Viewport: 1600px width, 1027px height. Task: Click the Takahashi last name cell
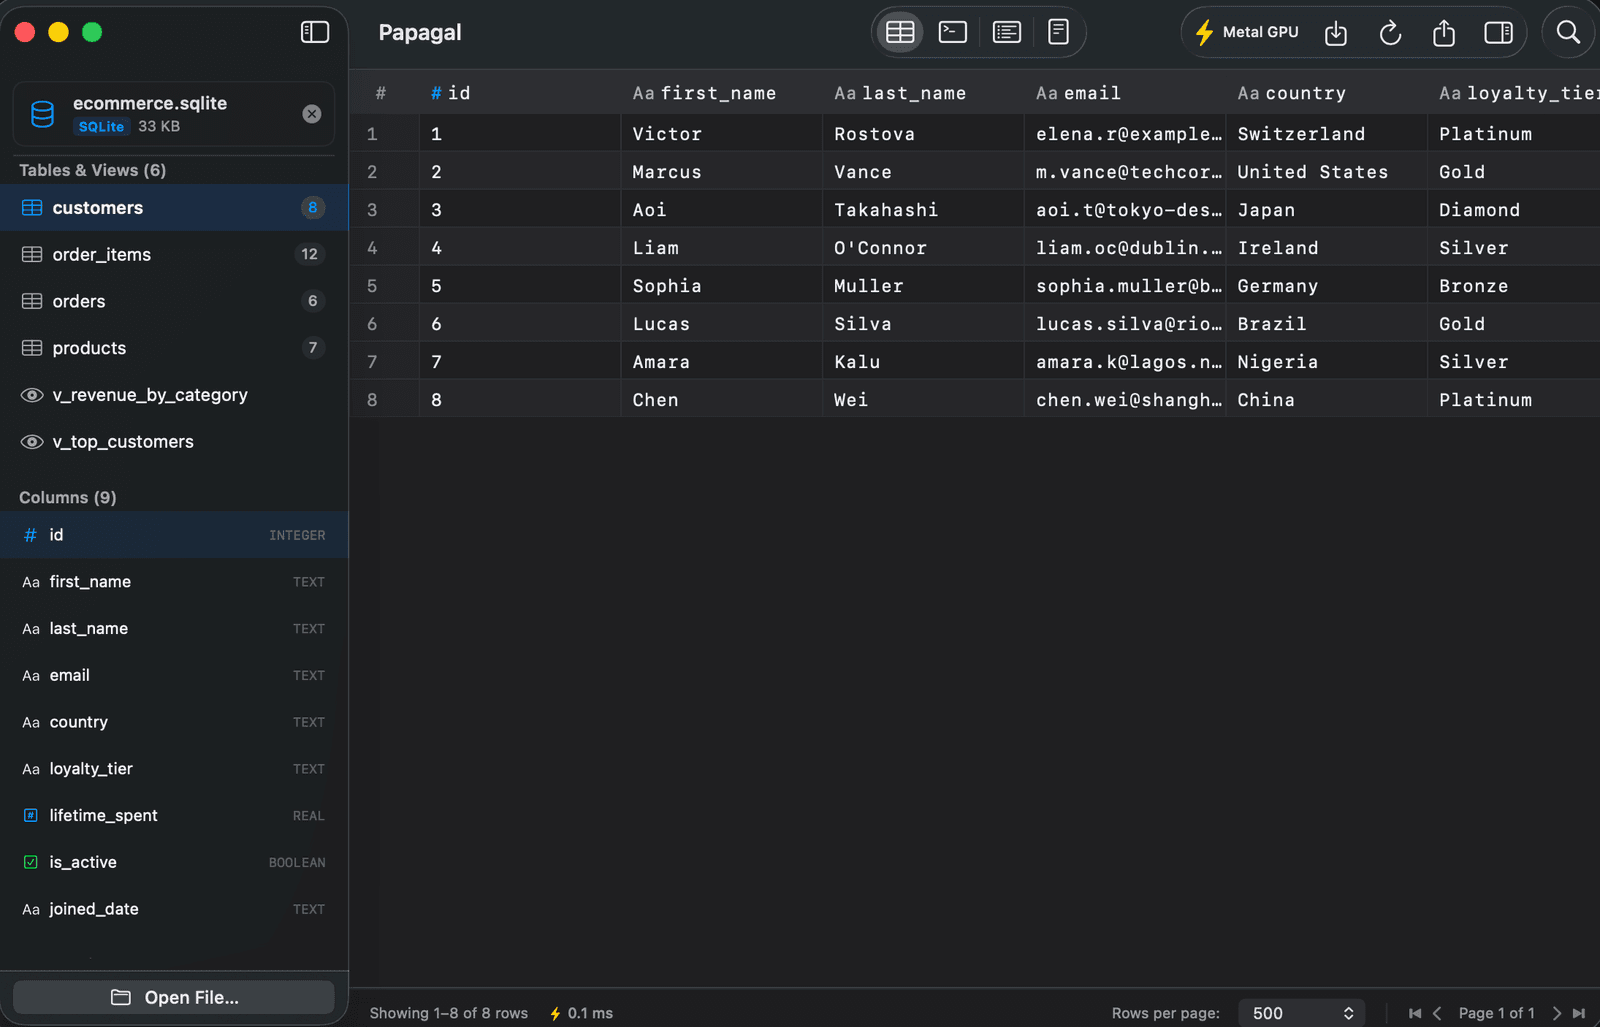click(x=923, y=210)
